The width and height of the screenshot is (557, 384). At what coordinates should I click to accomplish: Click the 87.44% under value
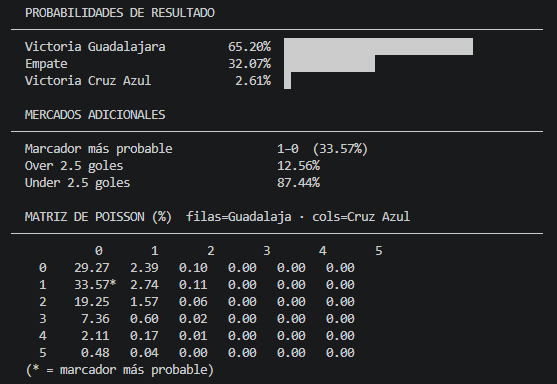[298, 183]
